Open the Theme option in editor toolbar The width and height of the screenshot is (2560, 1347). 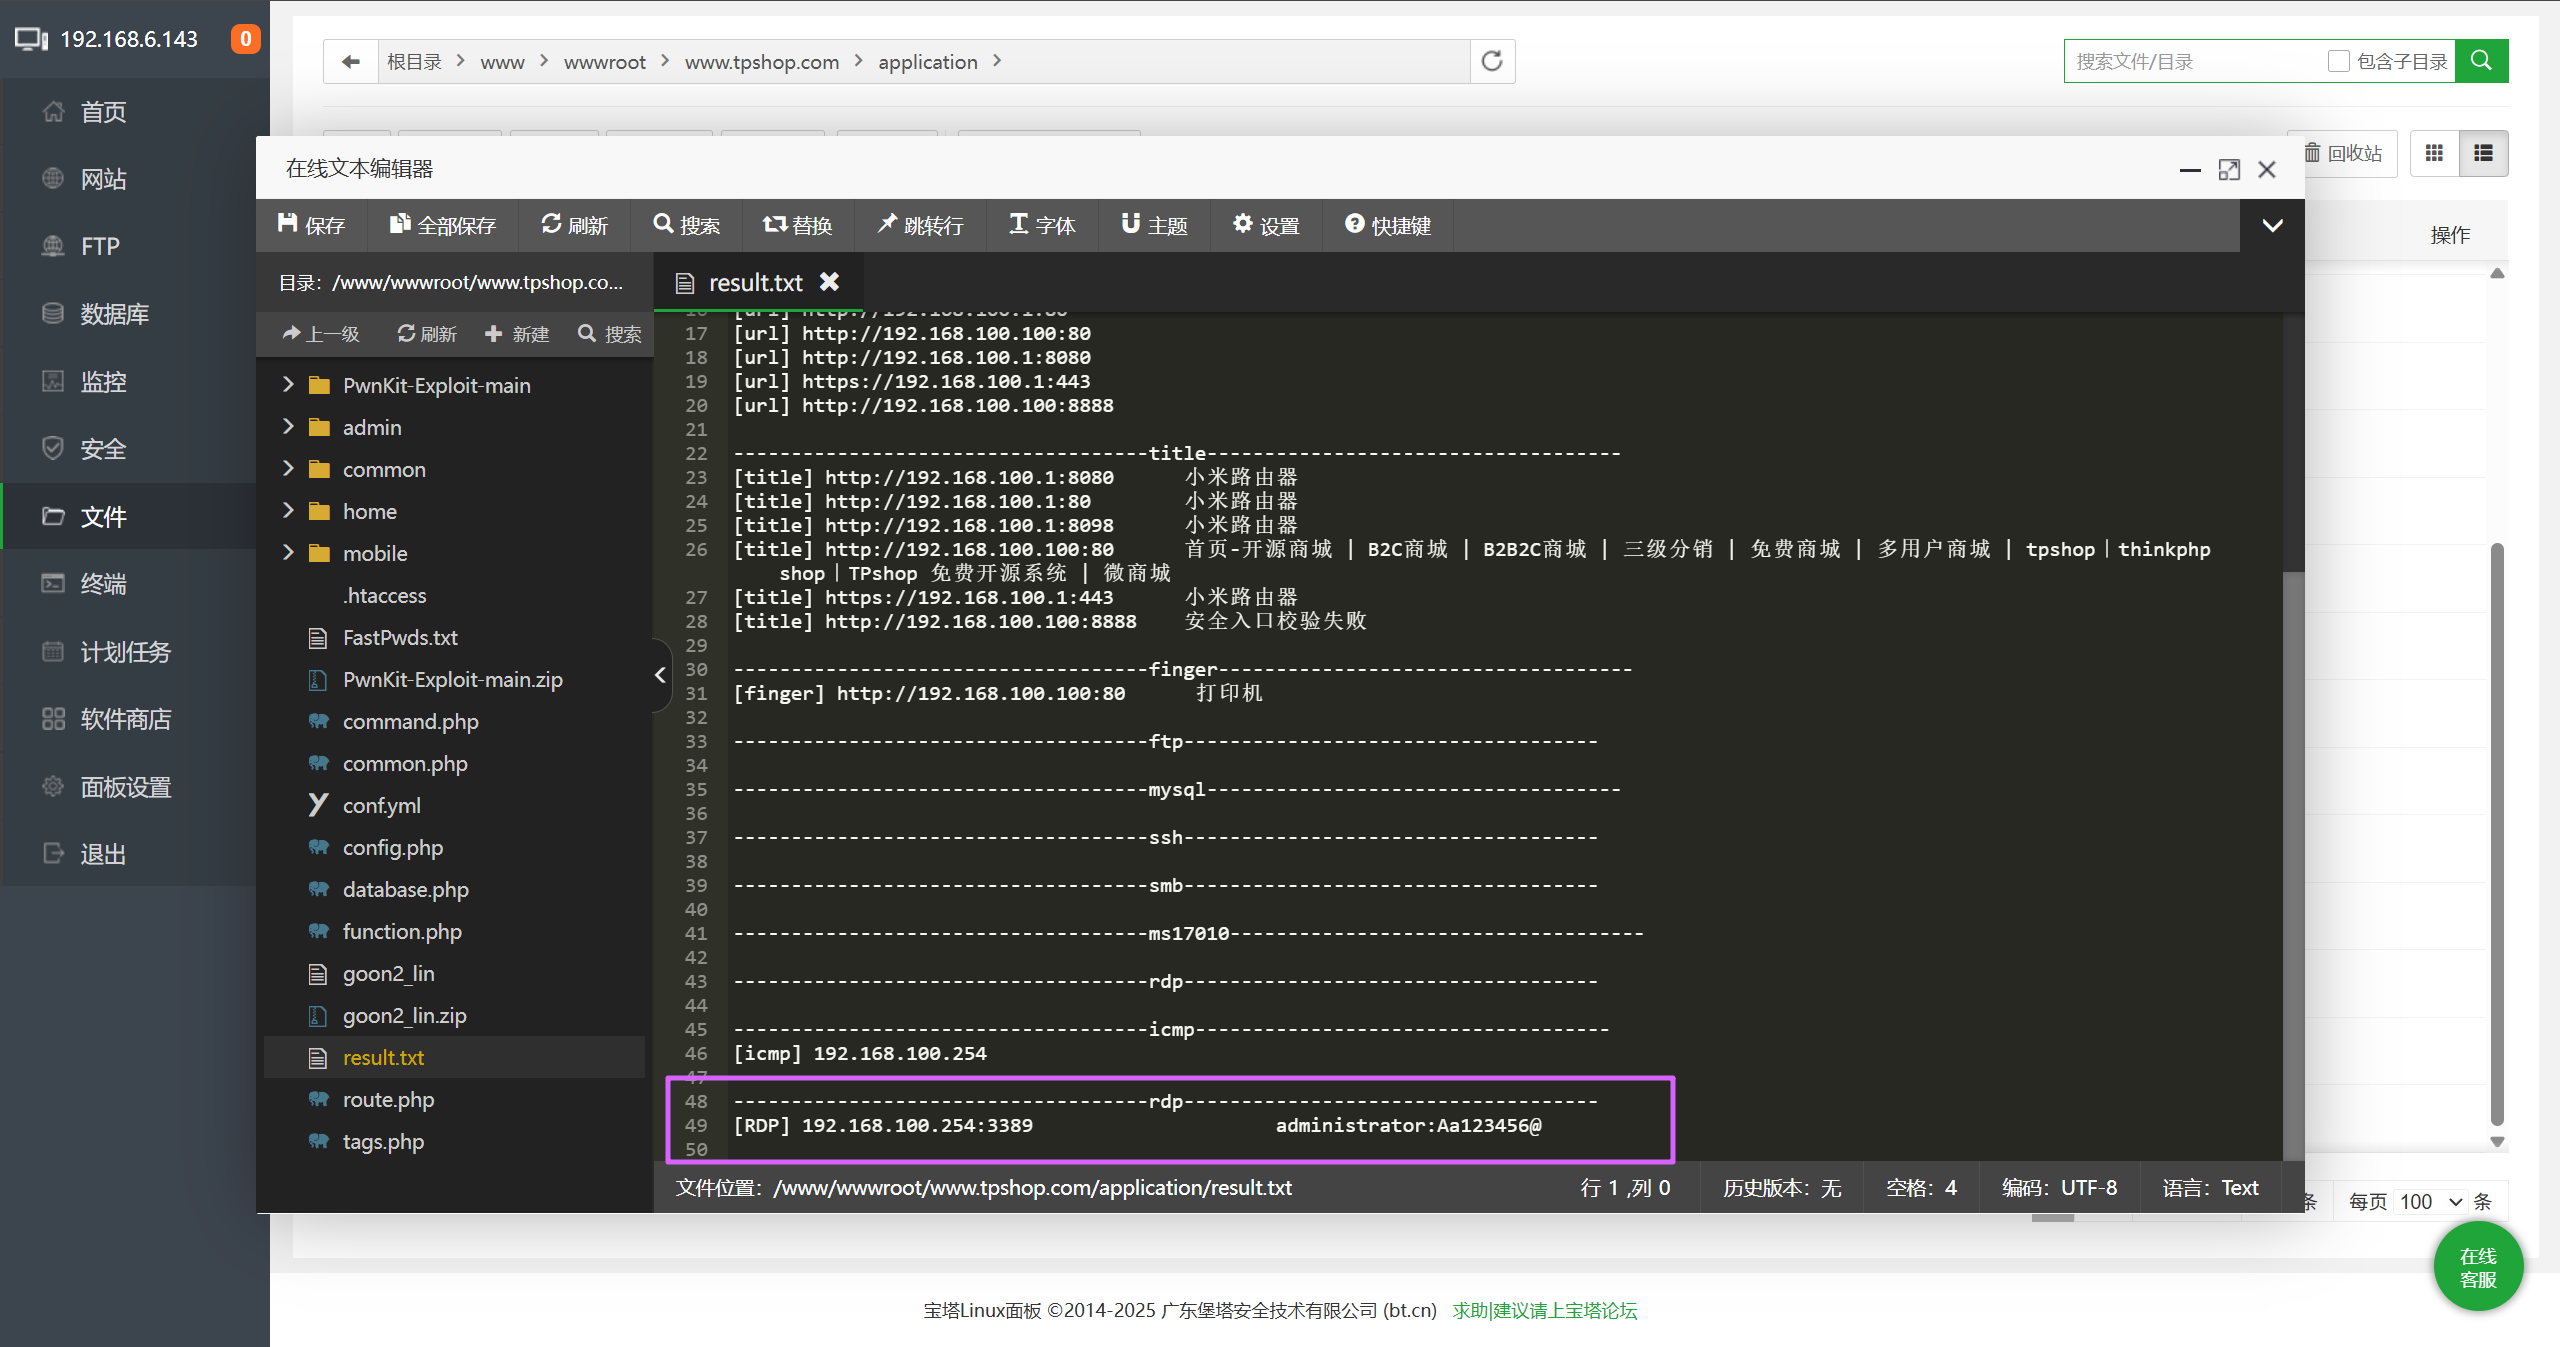point(1154,225)
